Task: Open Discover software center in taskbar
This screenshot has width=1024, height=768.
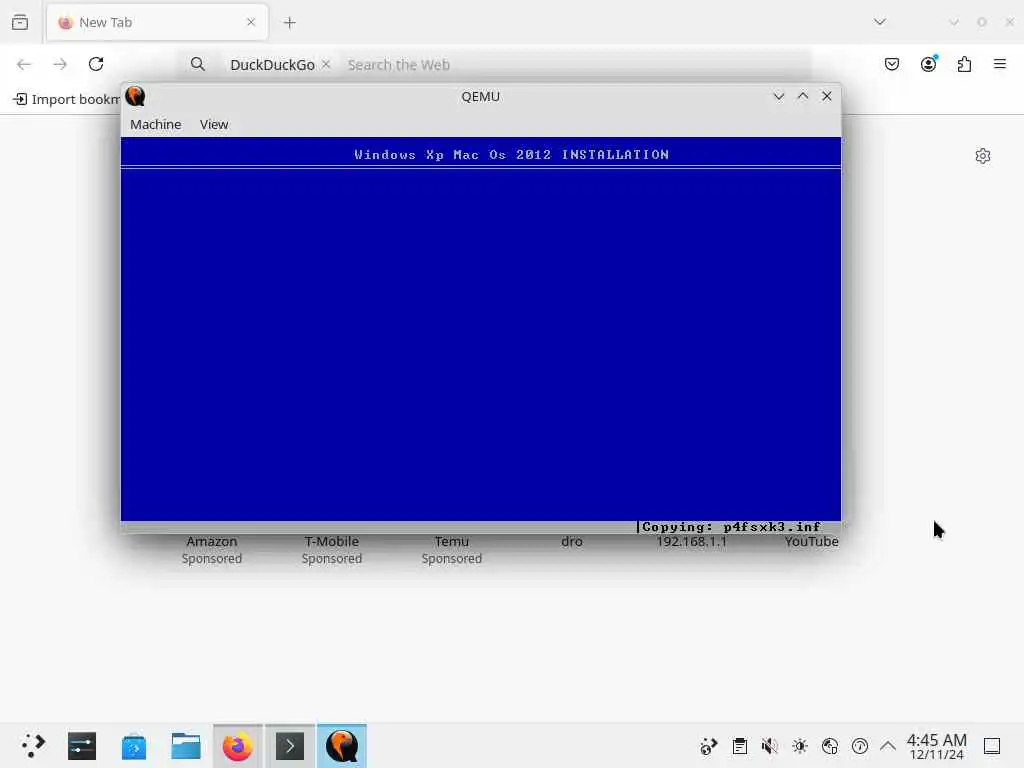Action: 134,746
